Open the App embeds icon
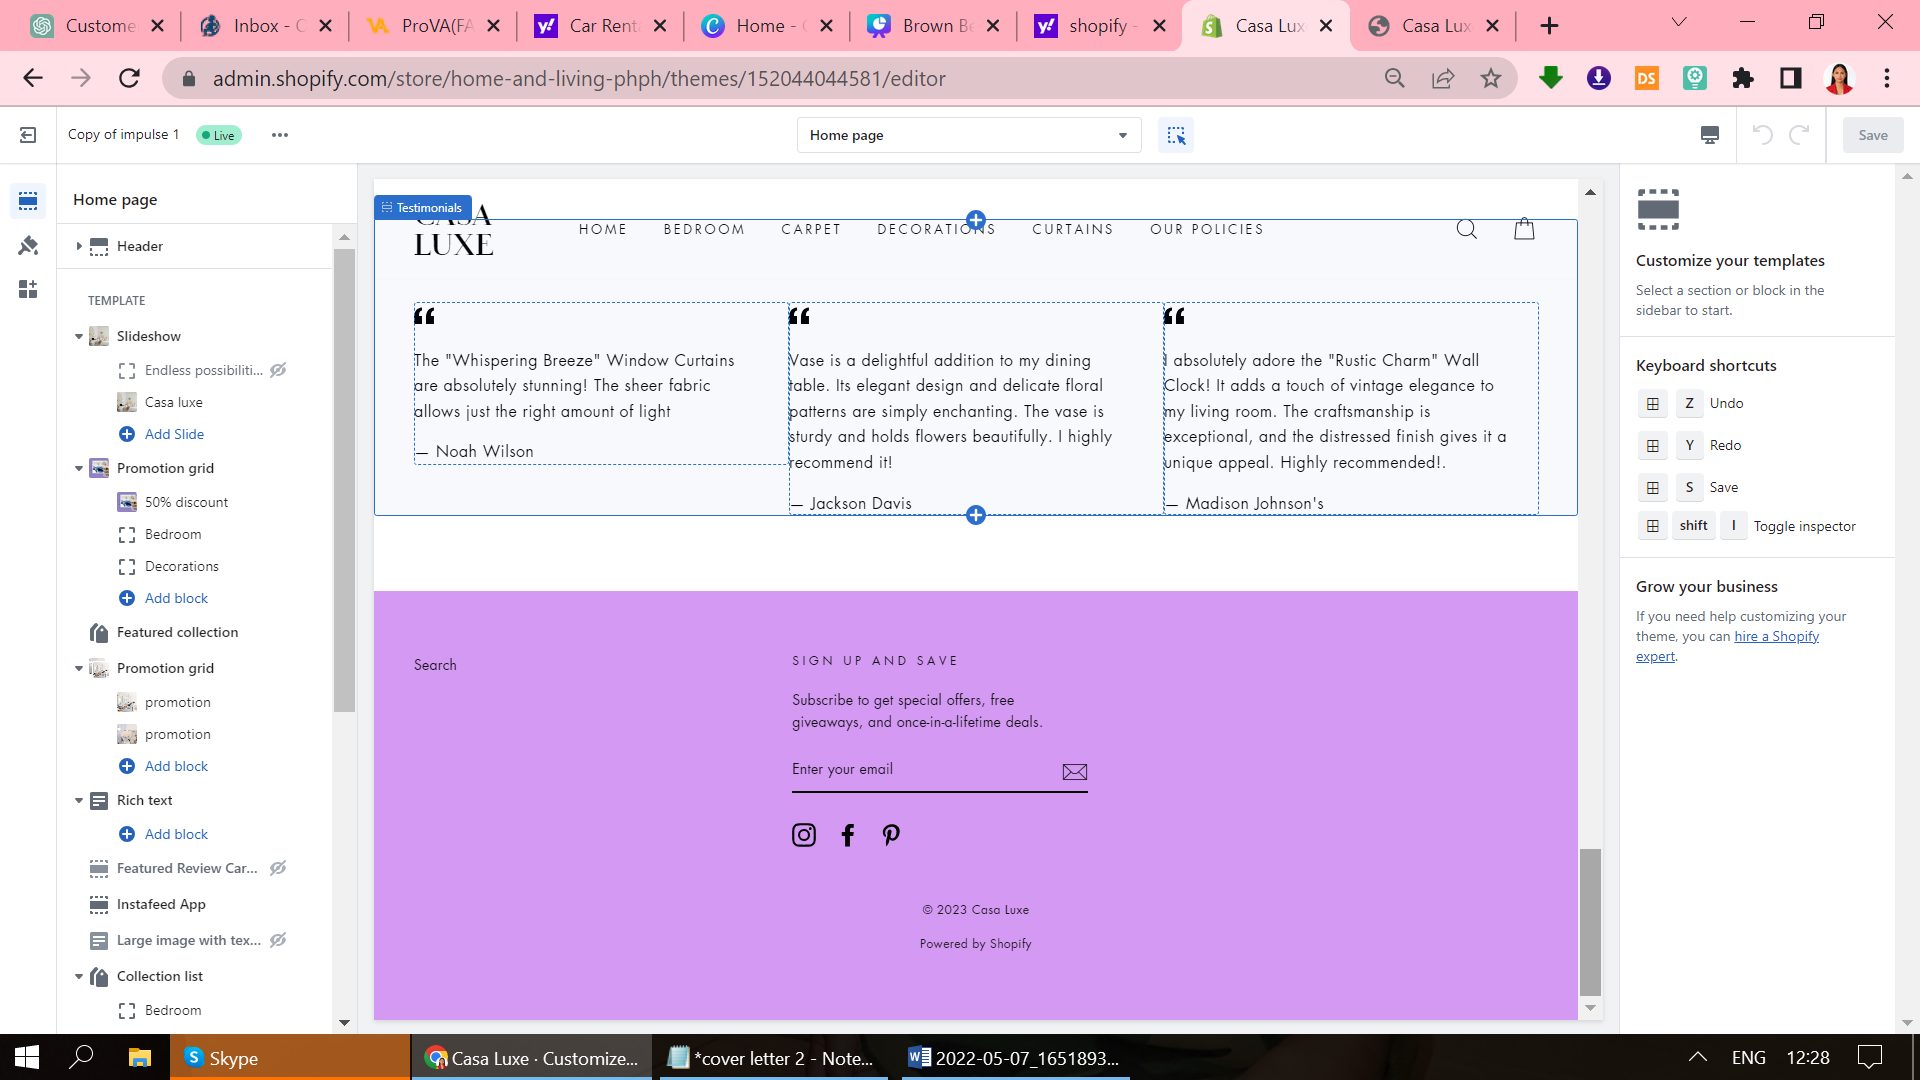Image resolution: width=1920 pixels, height=1080 pixels. 28,289
